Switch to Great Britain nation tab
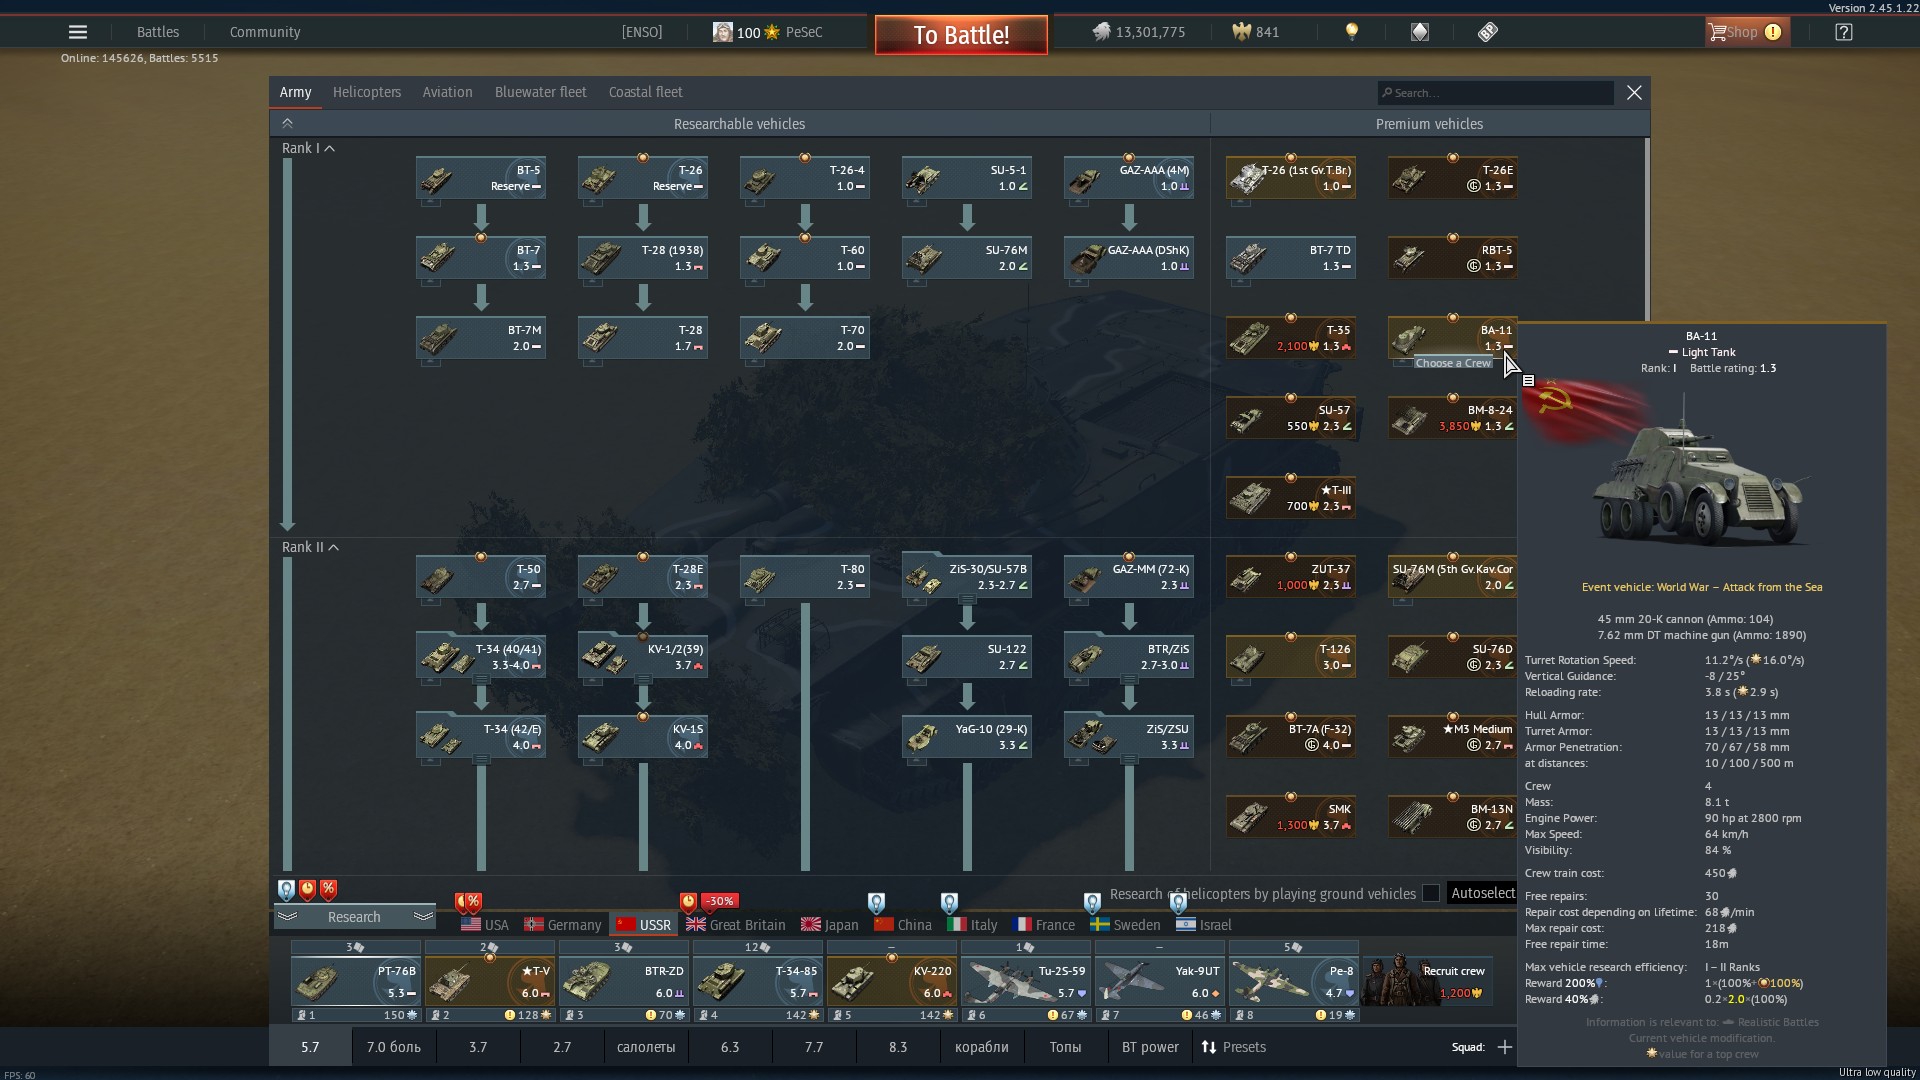 tap(736, 925)
